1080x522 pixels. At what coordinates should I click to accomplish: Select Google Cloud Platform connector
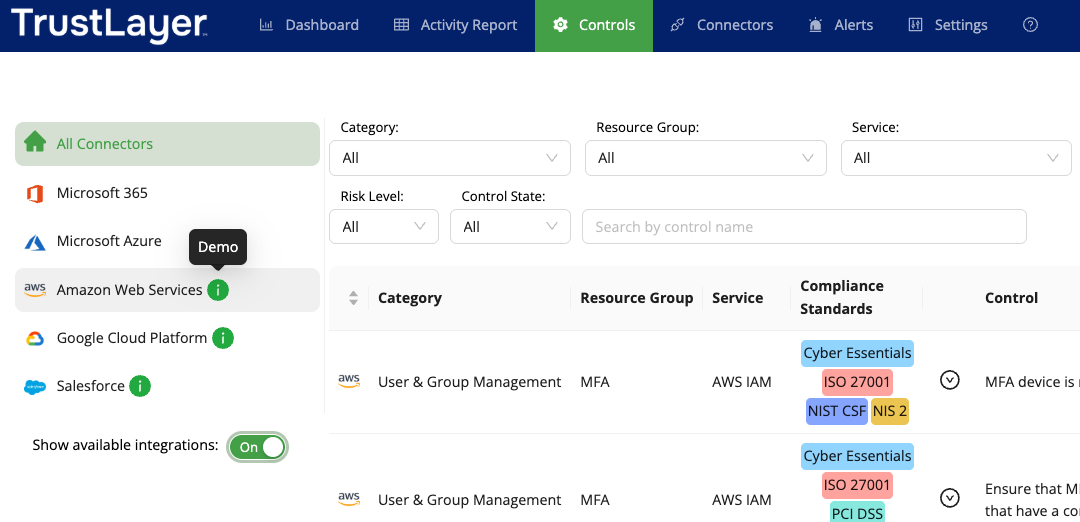pos(167,338)
